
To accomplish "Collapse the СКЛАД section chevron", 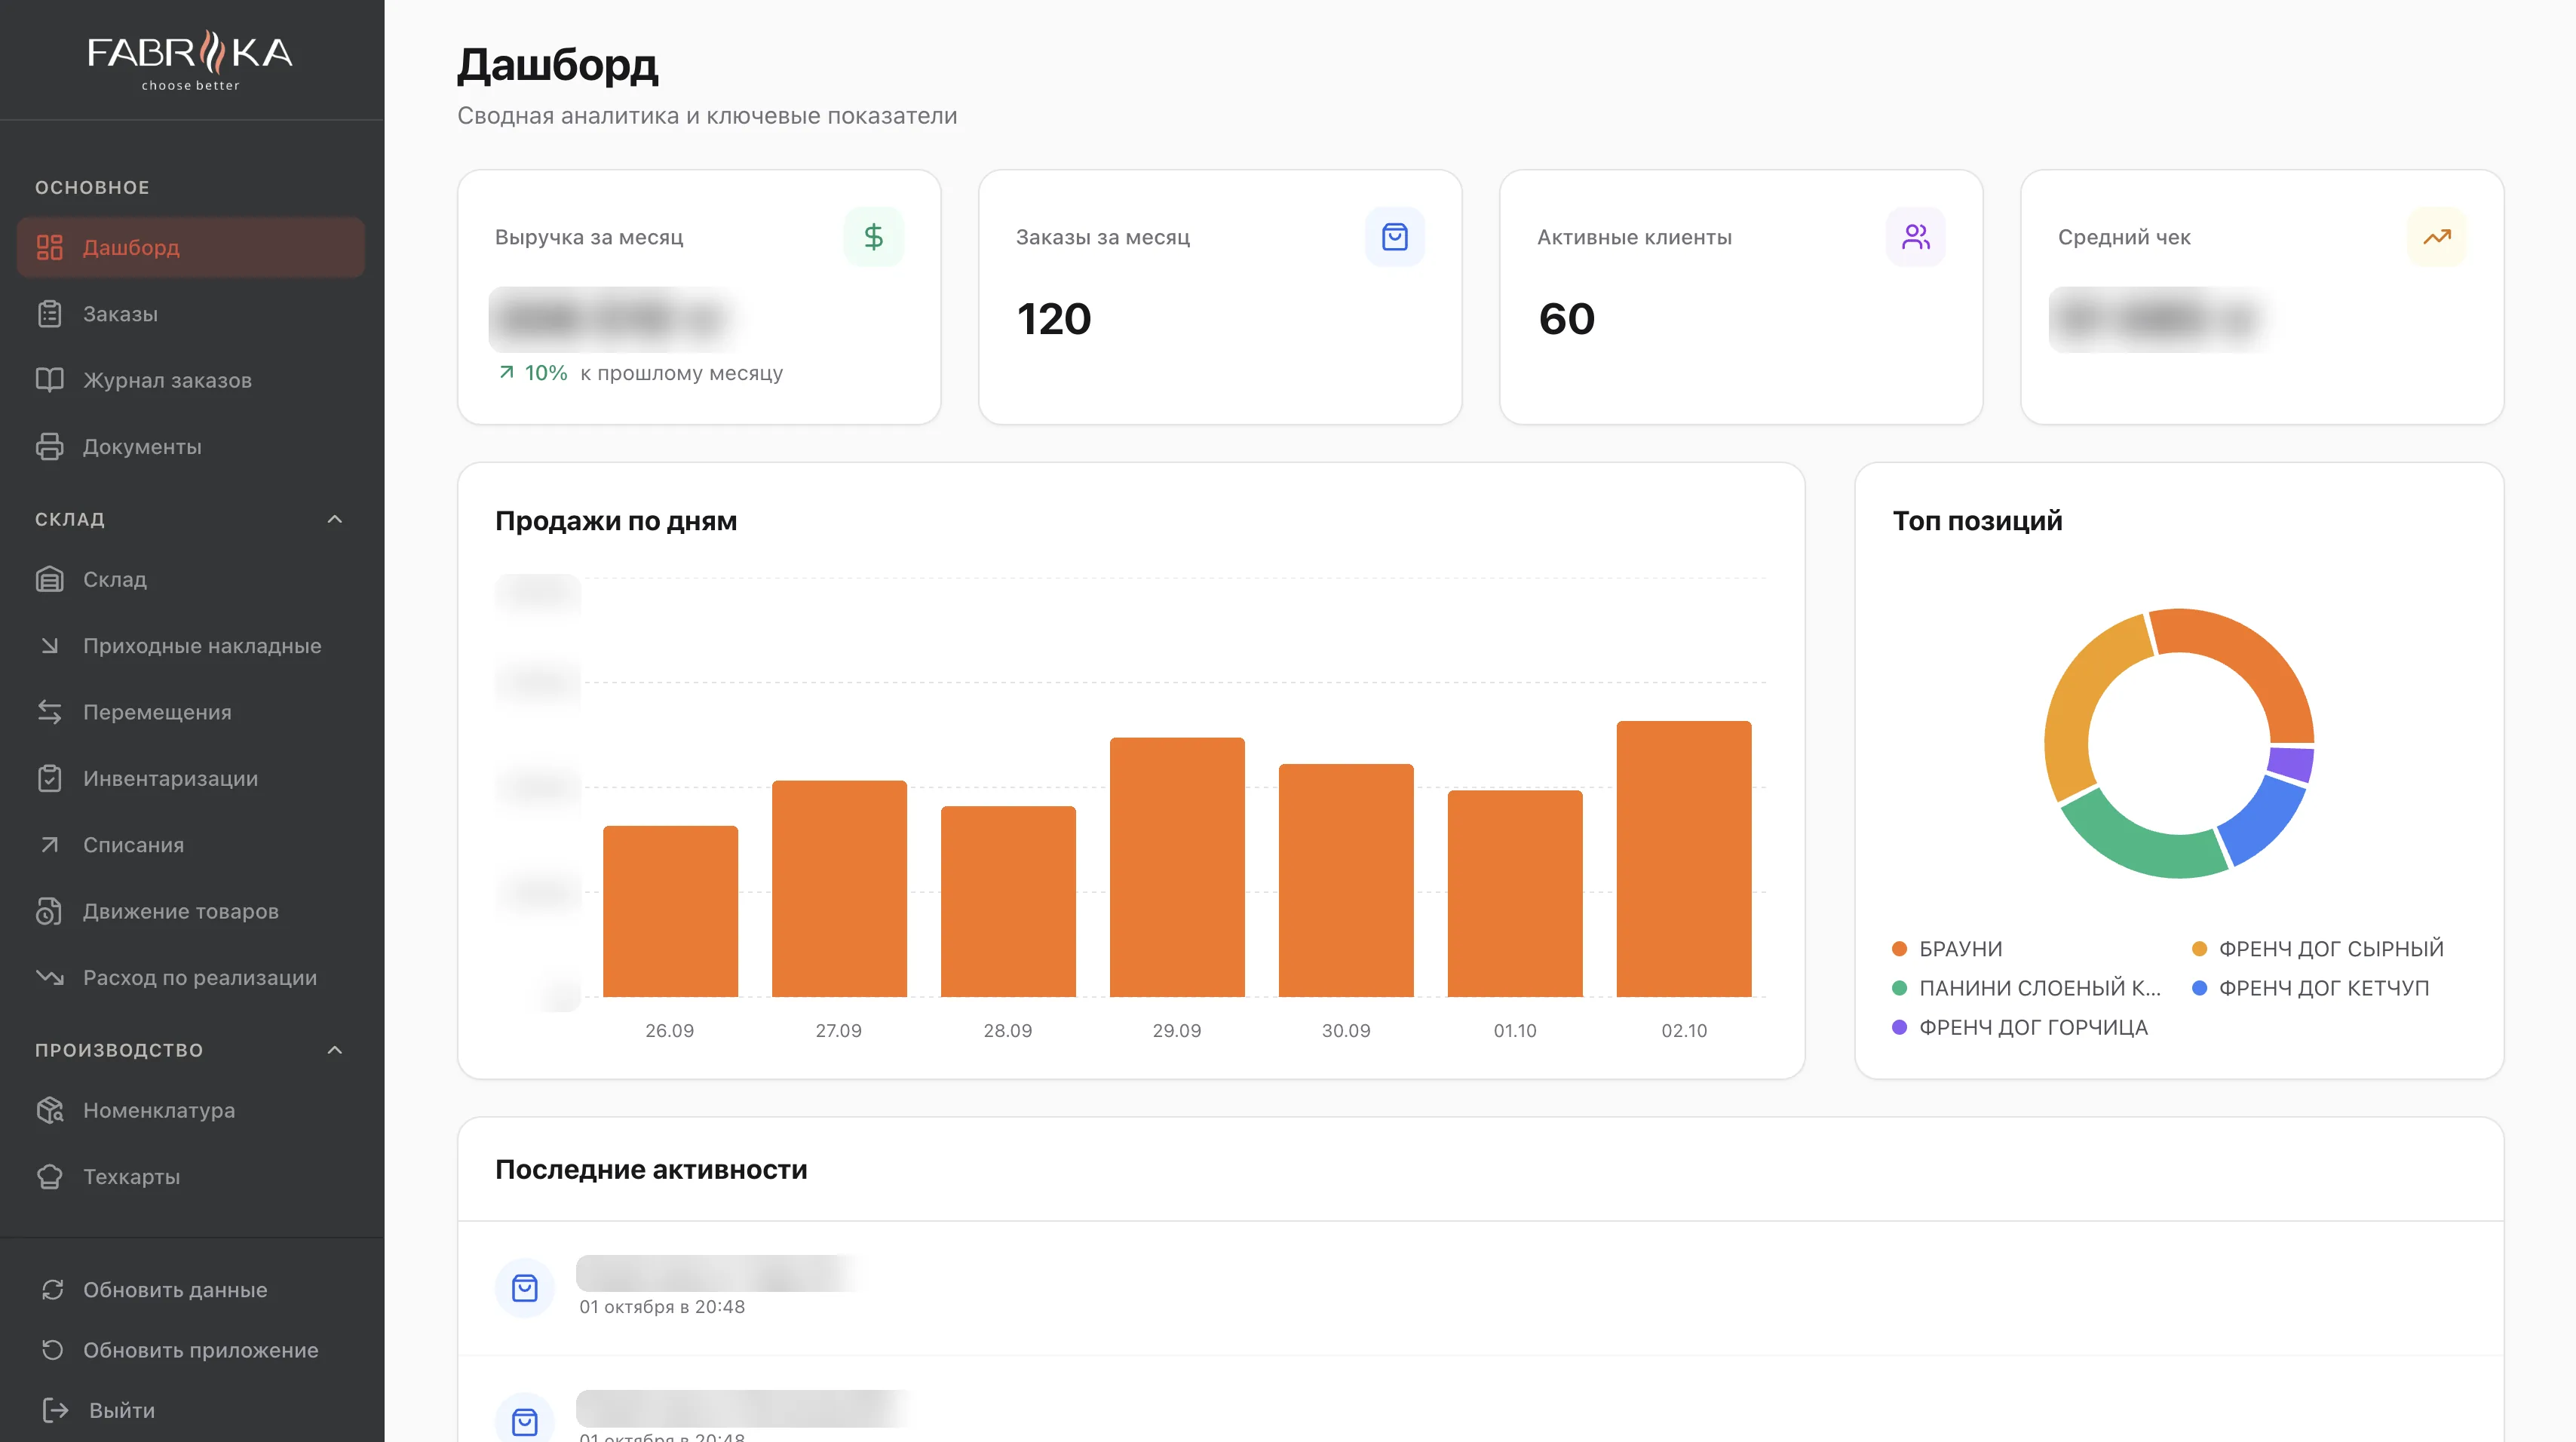I will click(x=335, y=519).
